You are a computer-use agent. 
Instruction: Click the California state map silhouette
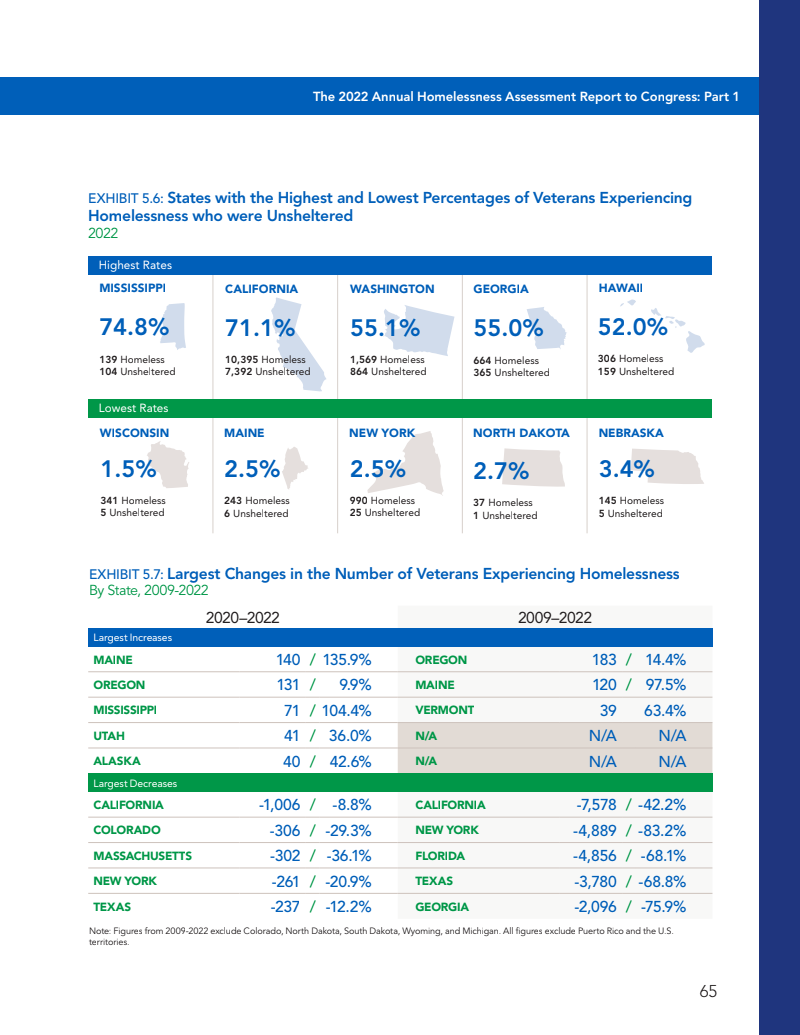[290, 335]
